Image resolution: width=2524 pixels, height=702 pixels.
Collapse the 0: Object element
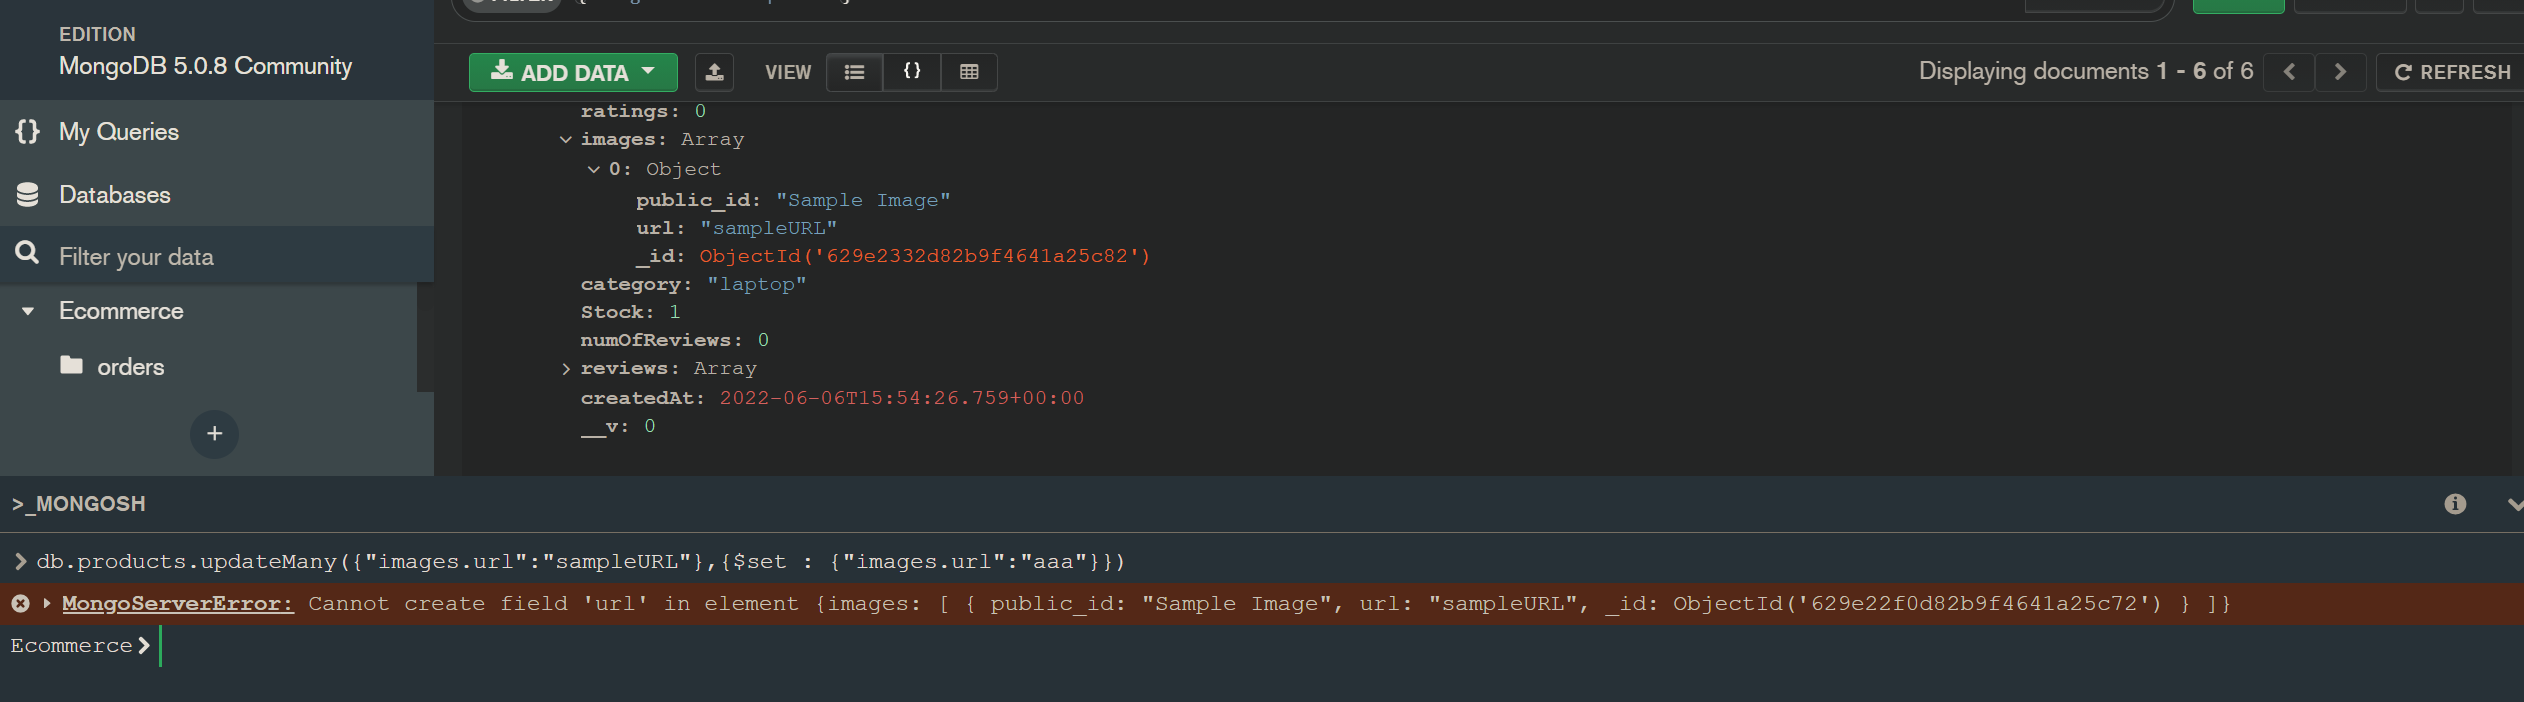click(x=594, y=170)
